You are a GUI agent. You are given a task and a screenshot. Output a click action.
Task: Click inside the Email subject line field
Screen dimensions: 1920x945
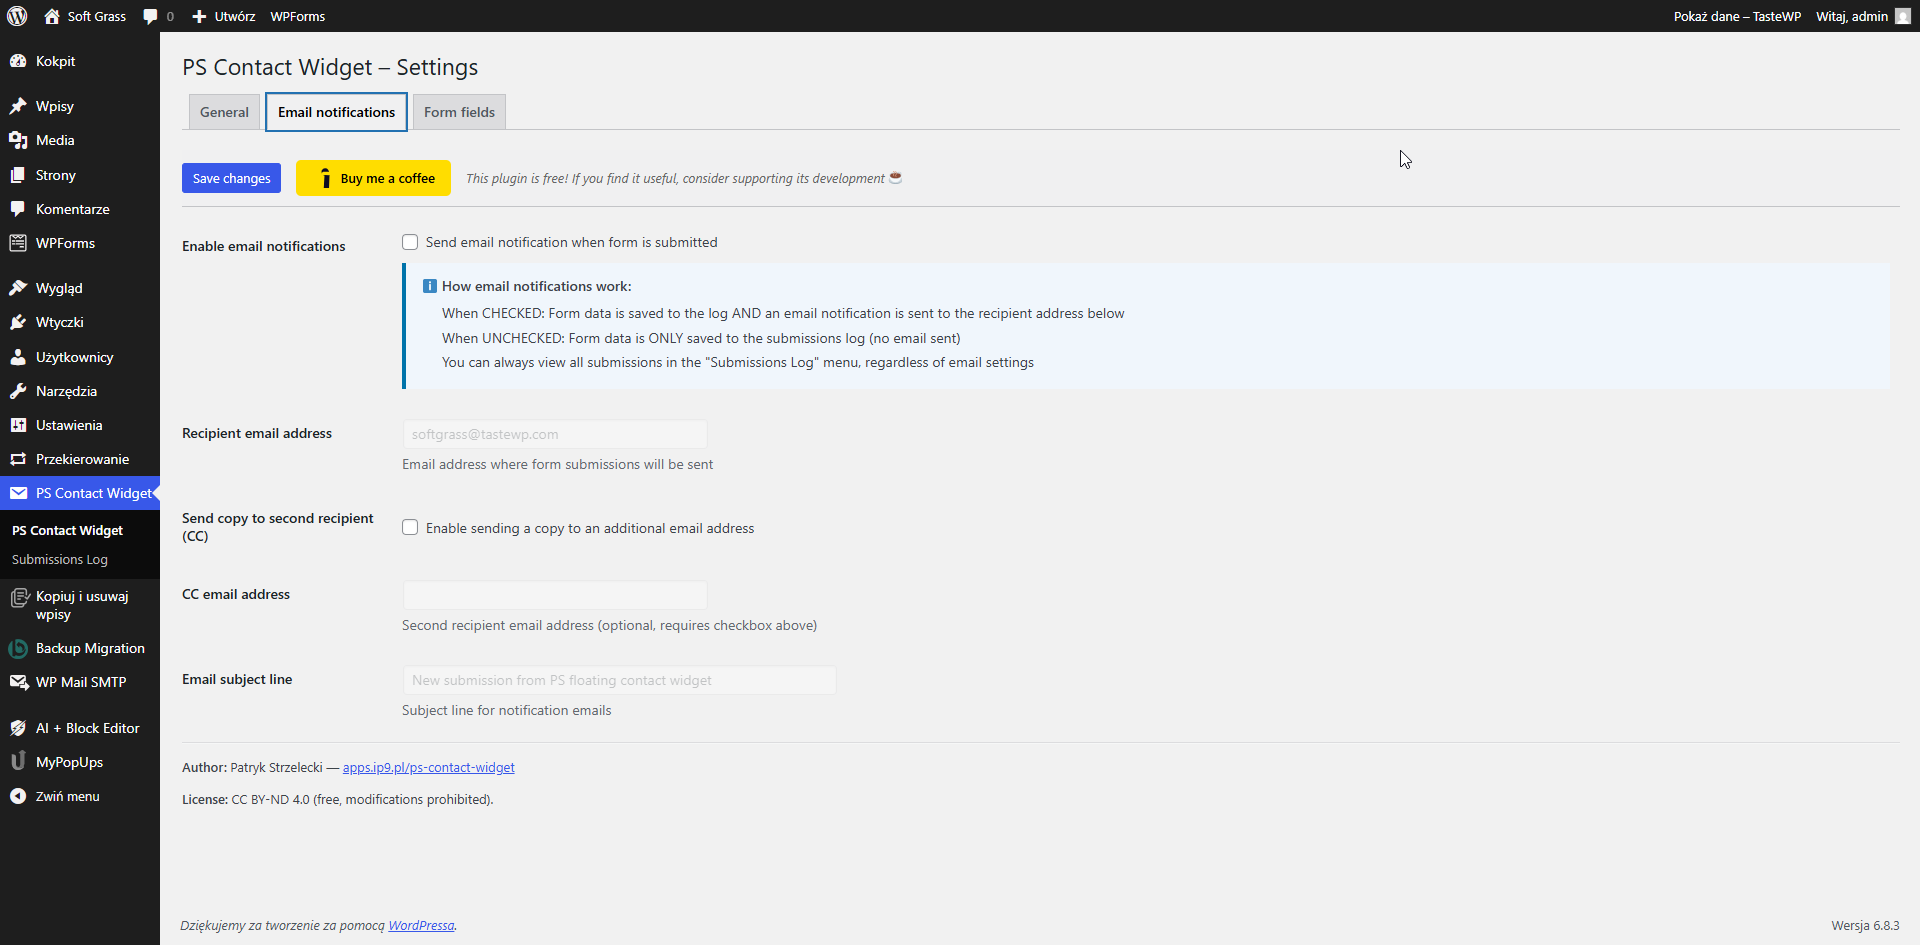tap(618, 680)
